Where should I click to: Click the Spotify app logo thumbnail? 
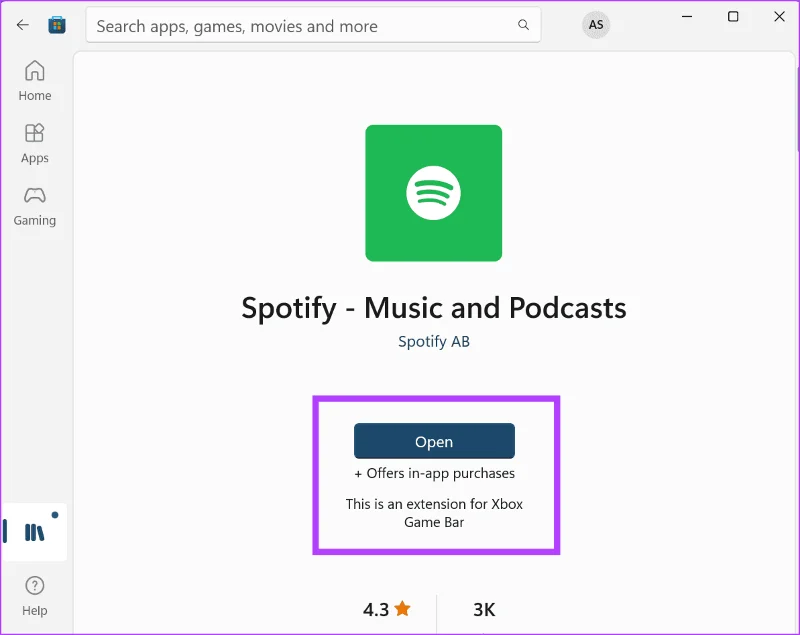point(434,193)
